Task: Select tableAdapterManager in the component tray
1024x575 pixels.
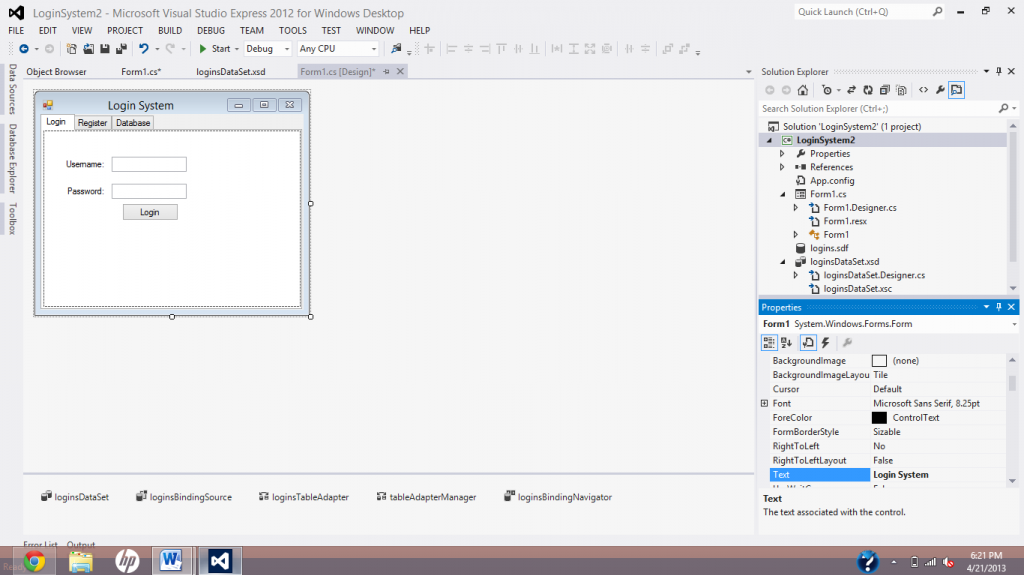Action: [x=426, y=497]
